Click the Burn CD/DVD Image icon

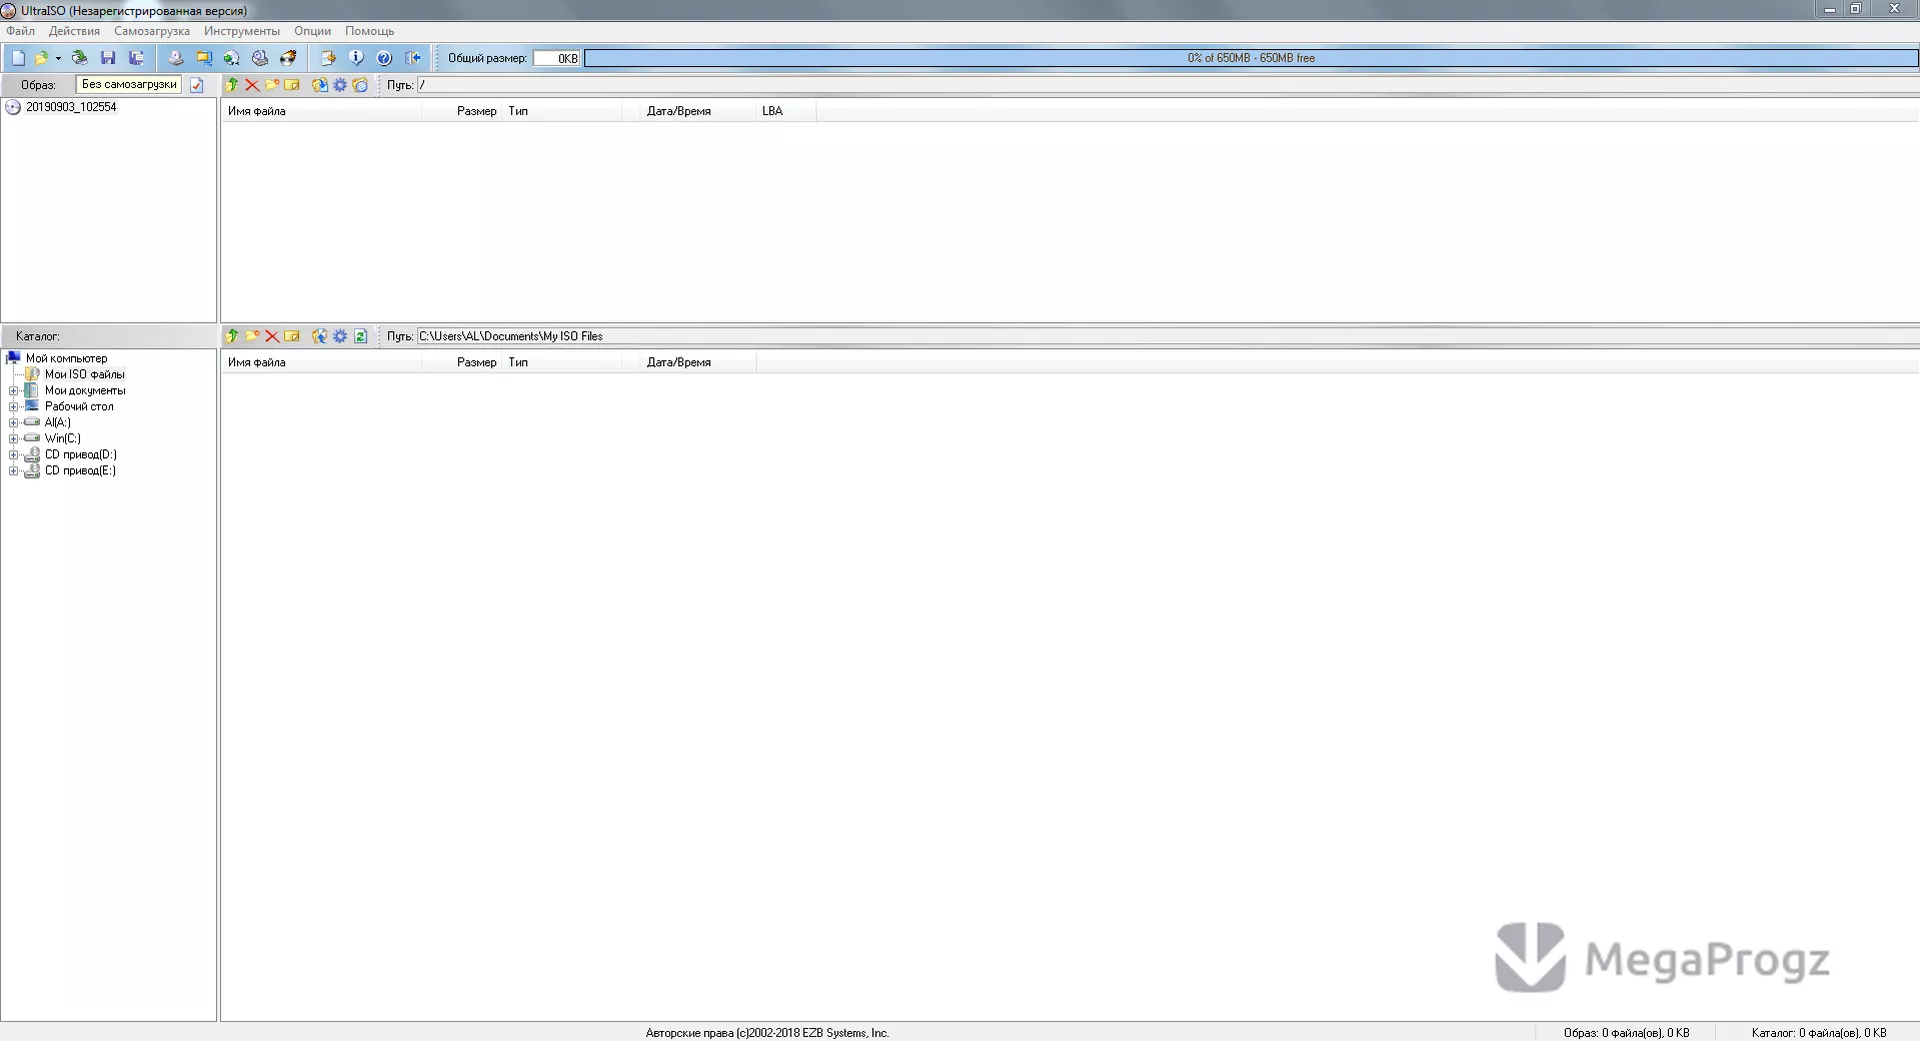288,58
